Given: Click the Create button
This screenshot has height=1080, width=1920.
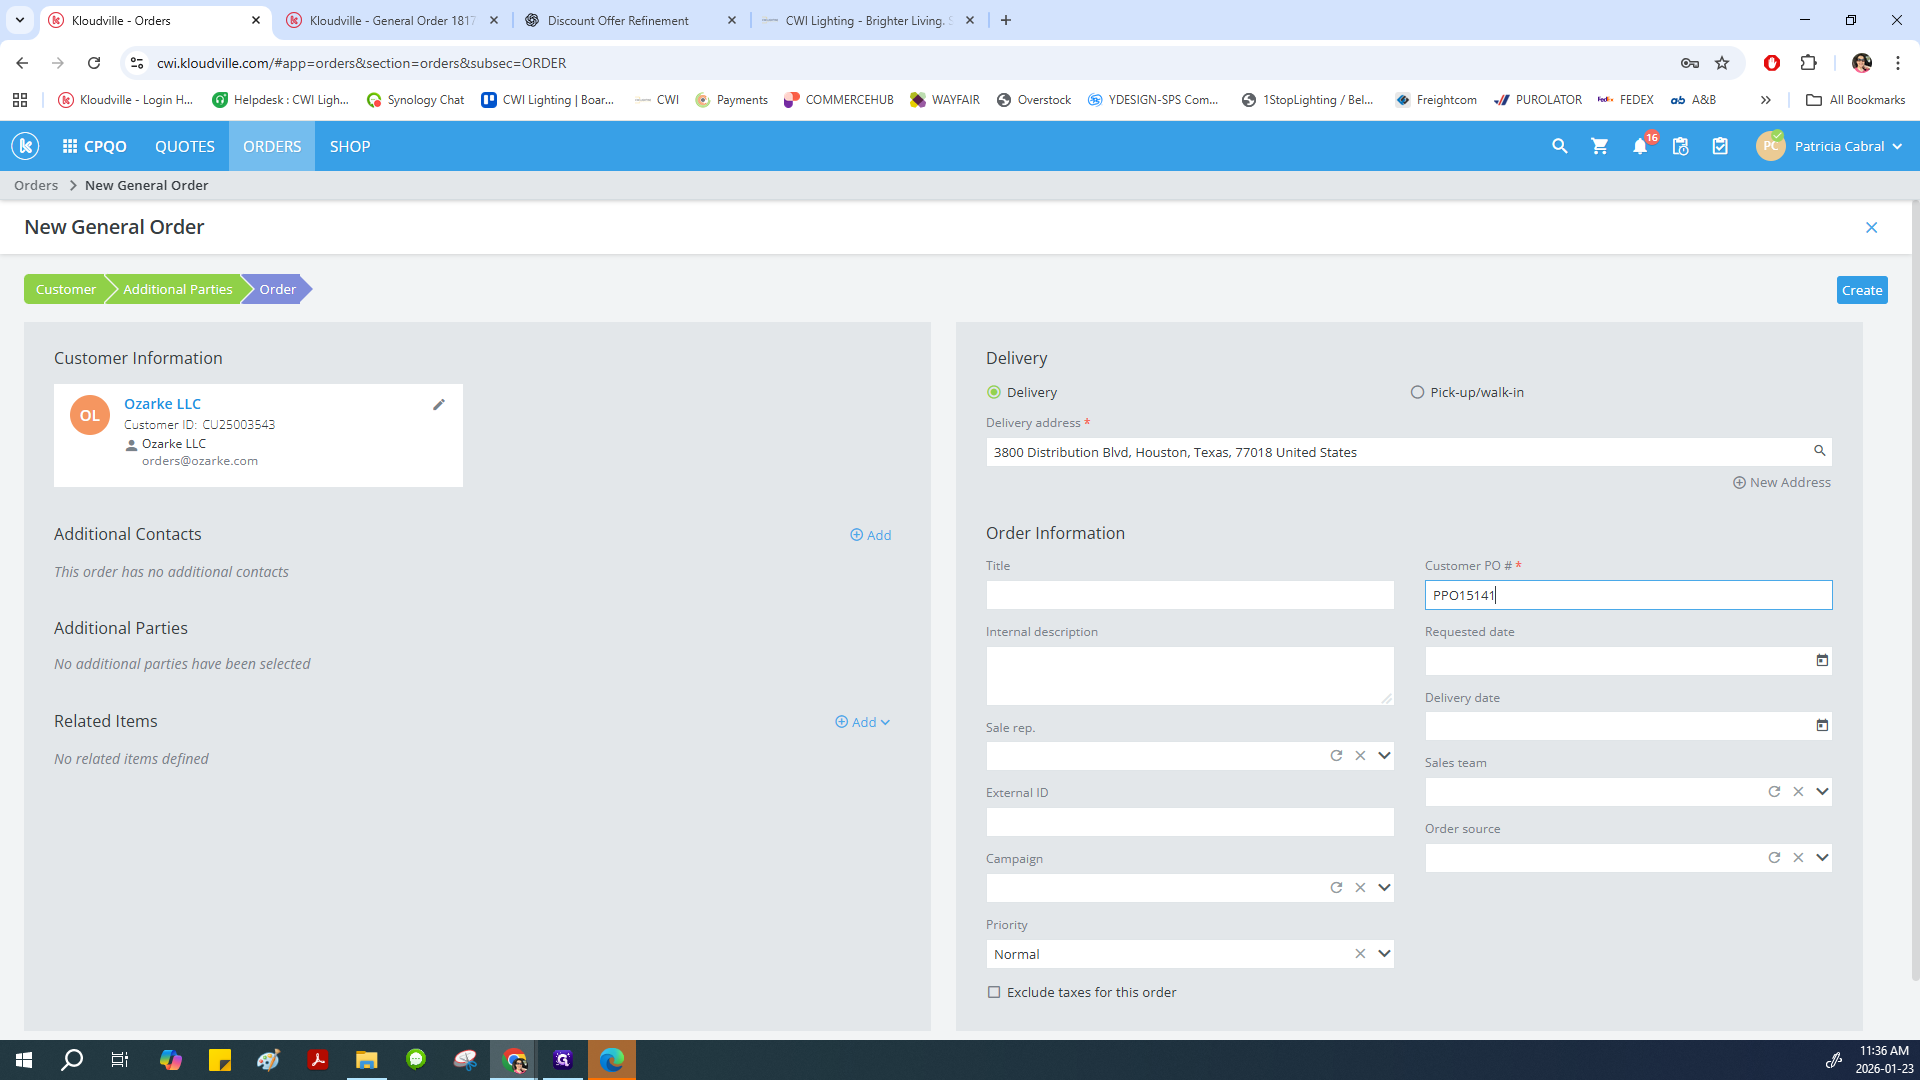Looking at the screenshot, I should tap(1861, 290).
